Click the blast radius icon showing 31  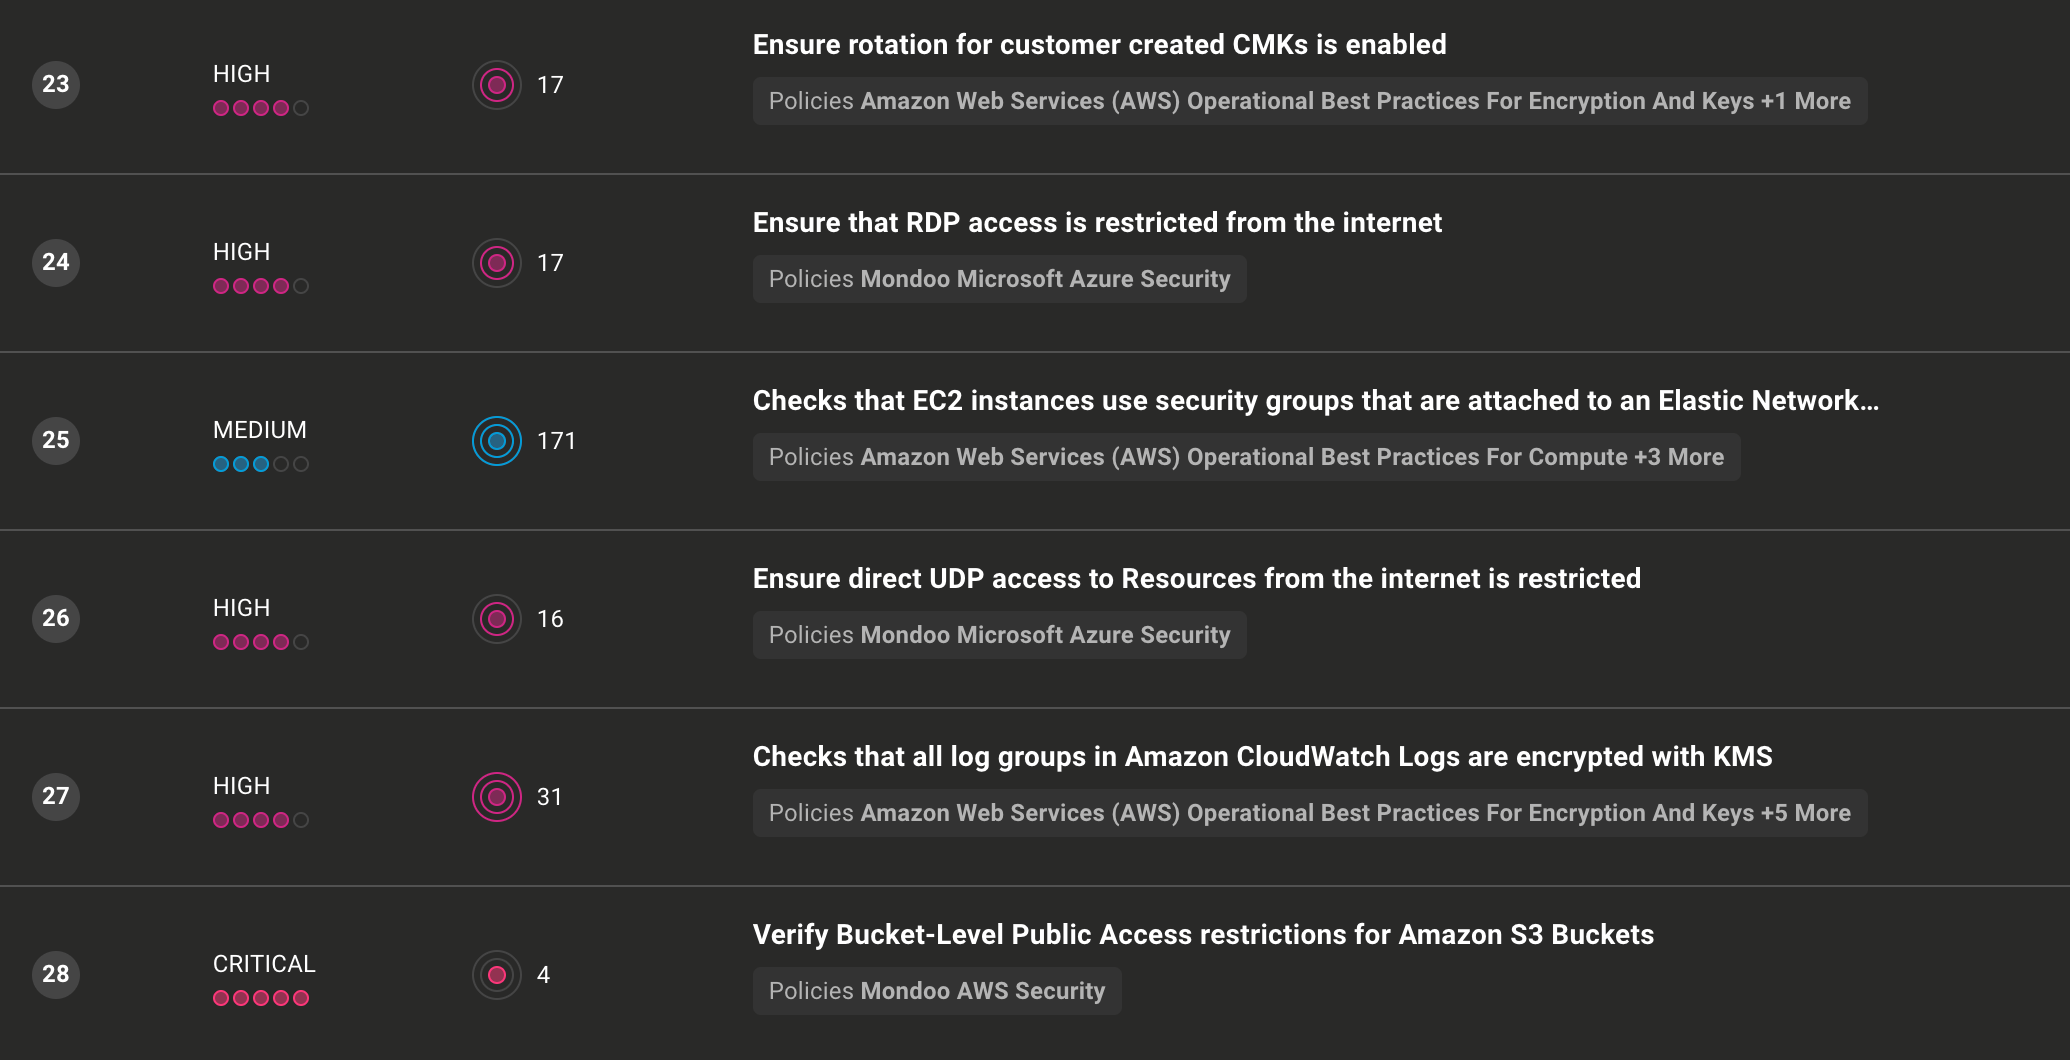(x=497, y=797)
